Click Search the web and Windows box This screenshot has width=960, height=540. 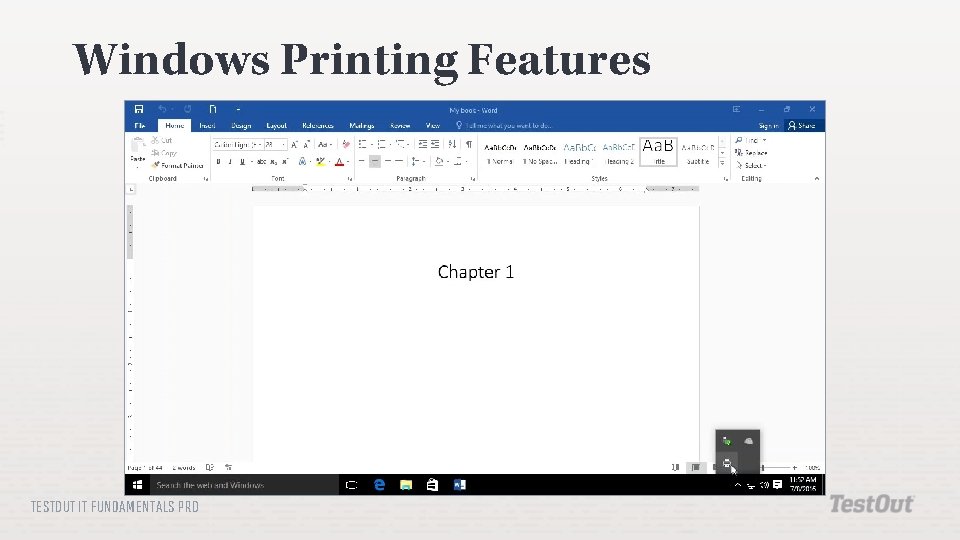[244, 485]
